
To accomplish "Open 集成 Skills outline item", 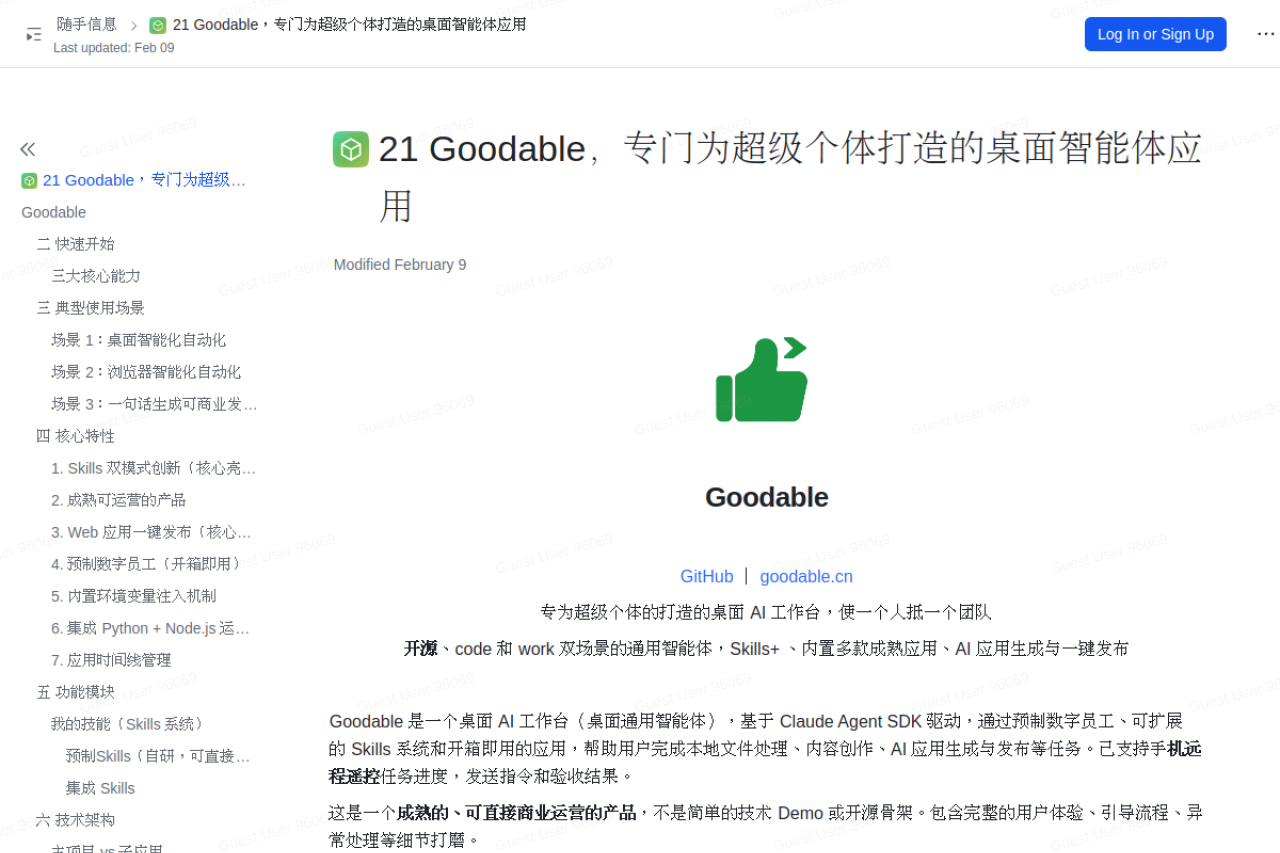I will (x=100, y=788).
